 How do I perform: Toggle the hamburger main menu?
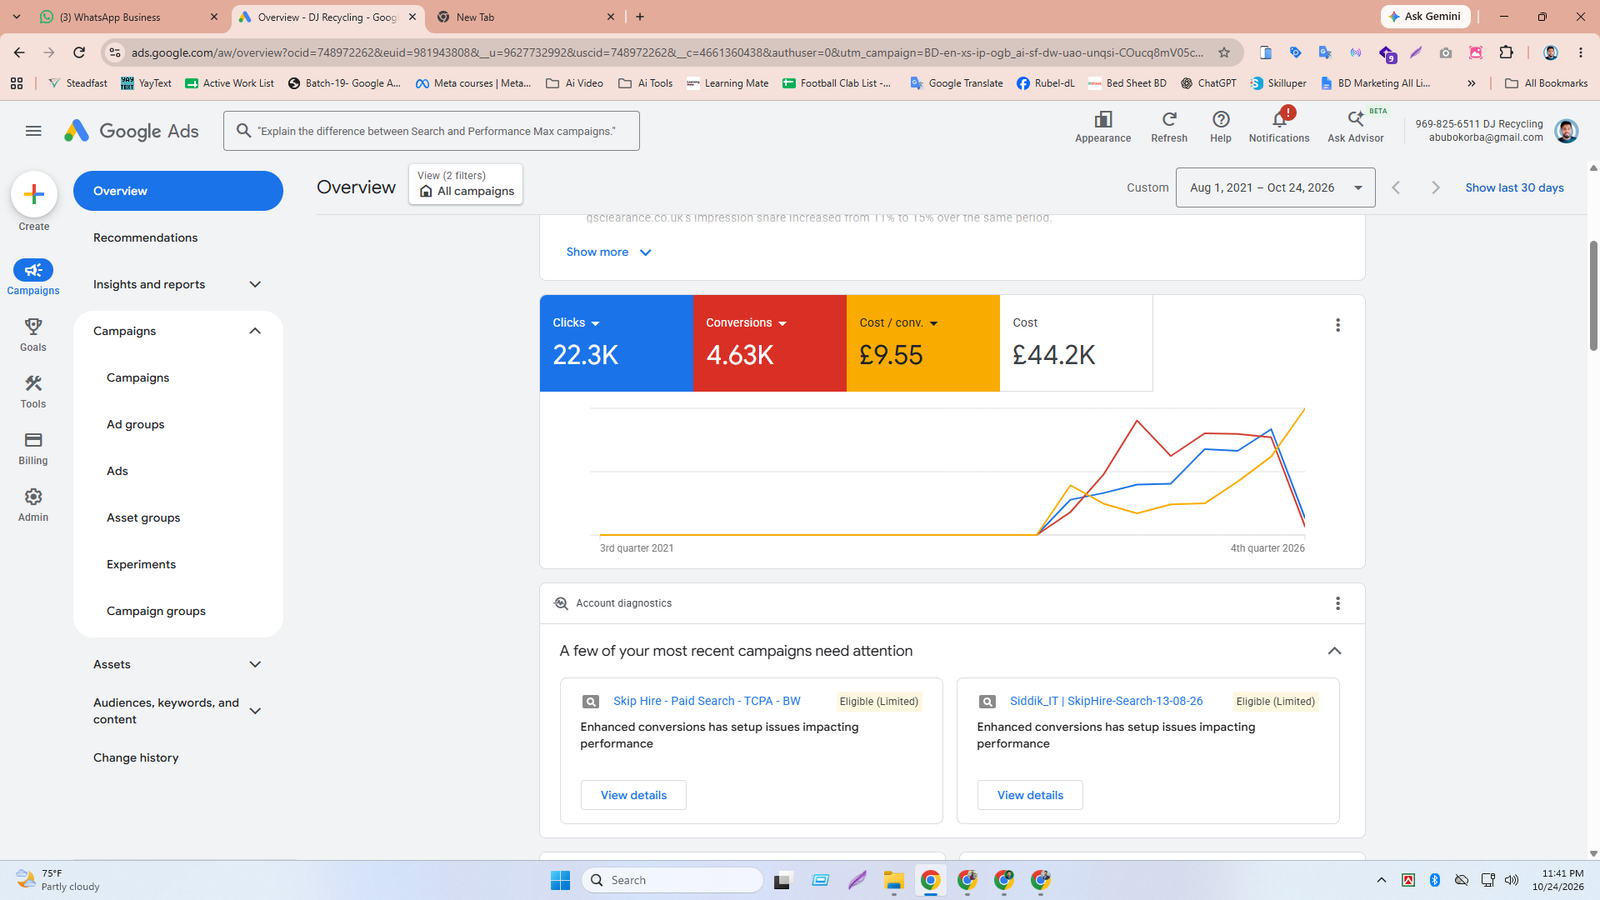click(33, 131)
